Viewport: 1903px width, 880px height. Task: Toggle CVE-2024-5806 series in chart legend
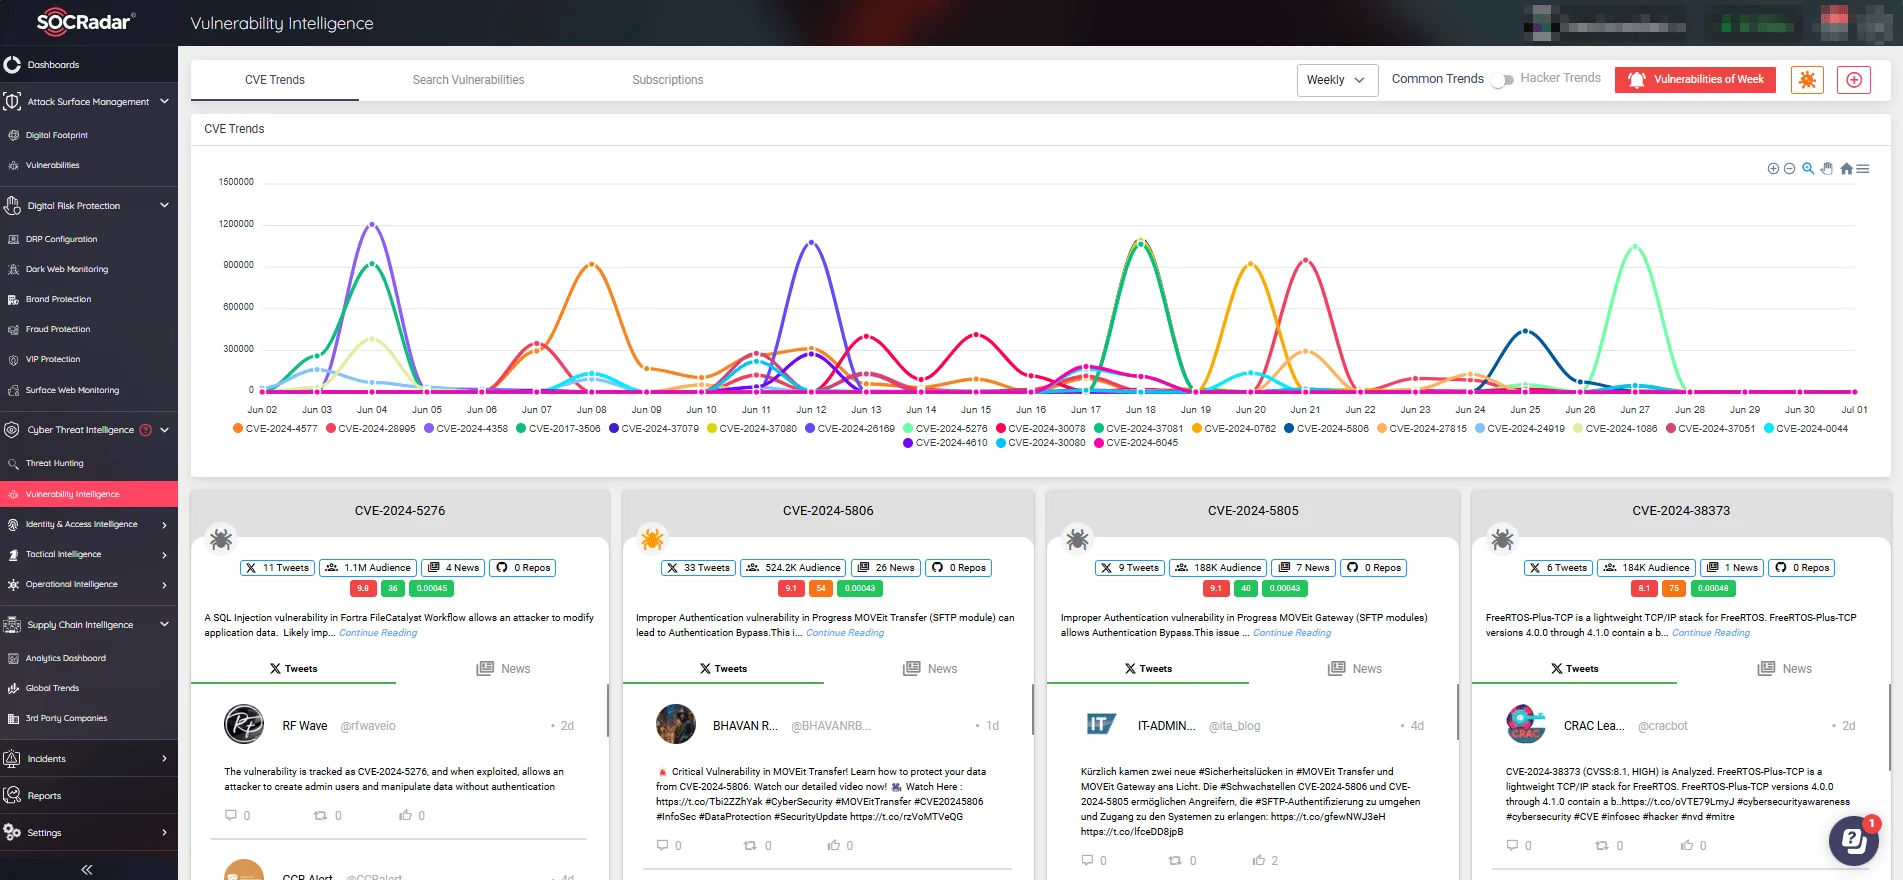click(x=1326, y=428)
